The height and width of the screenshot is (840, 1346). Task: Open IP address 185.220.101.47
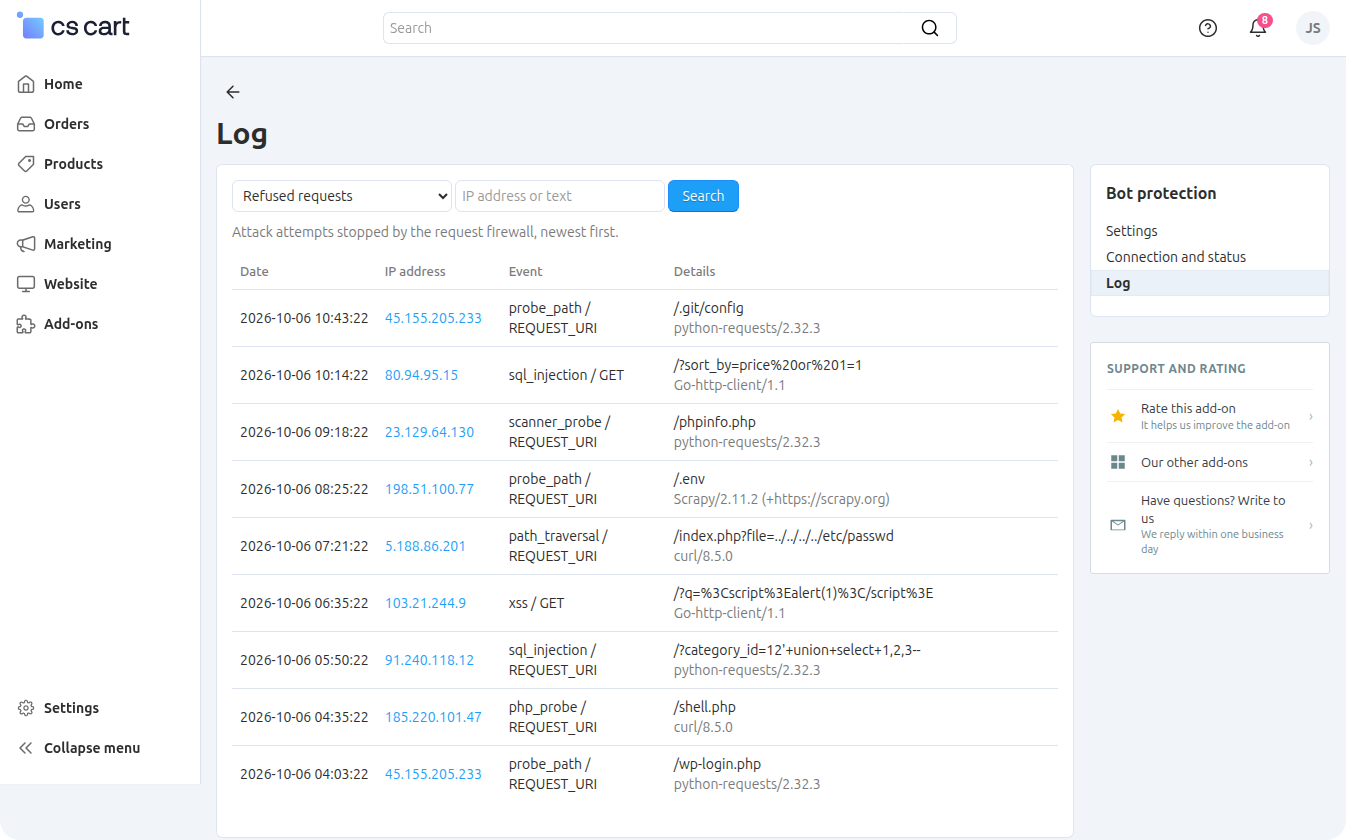click(433, 717)
